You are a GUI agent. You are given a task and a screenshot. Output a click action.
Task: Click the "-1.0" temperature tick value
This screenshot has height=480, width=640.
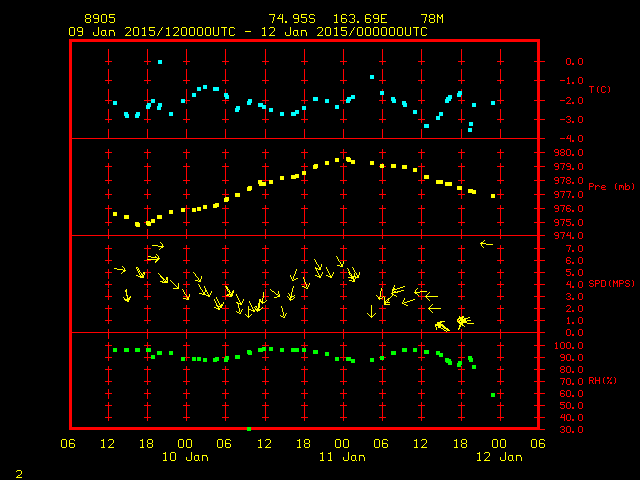pyautogui.click(x=571, y=81)
